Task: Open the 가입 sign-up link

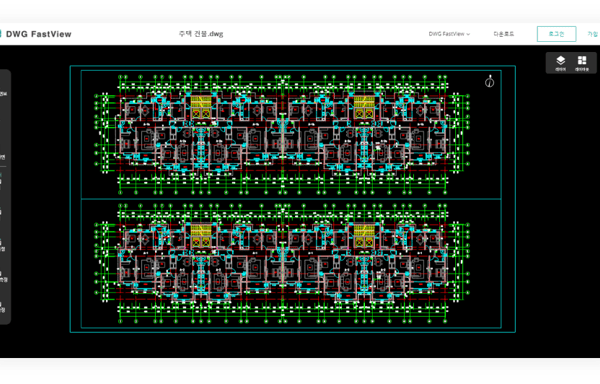Action: (593, 34)
